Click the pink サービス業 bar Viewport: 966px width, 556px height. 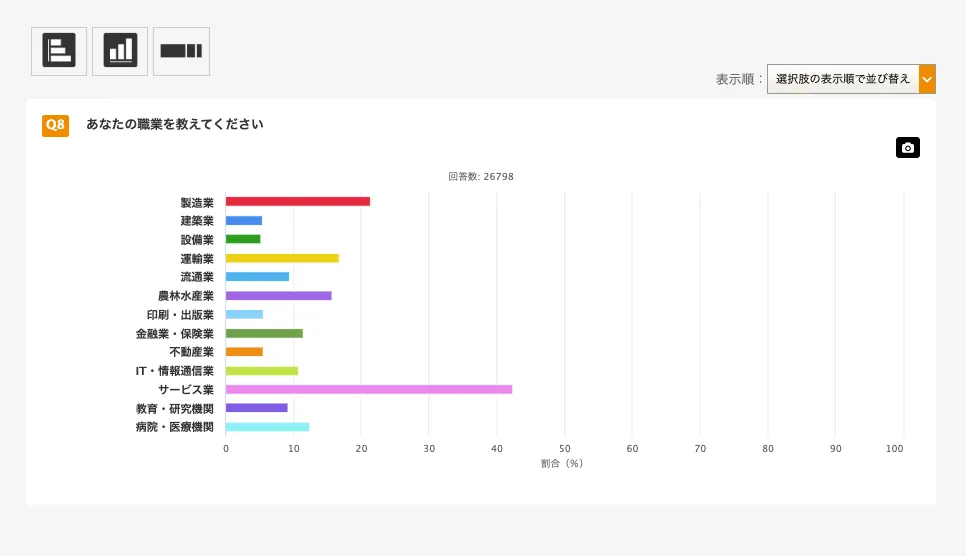368,389
